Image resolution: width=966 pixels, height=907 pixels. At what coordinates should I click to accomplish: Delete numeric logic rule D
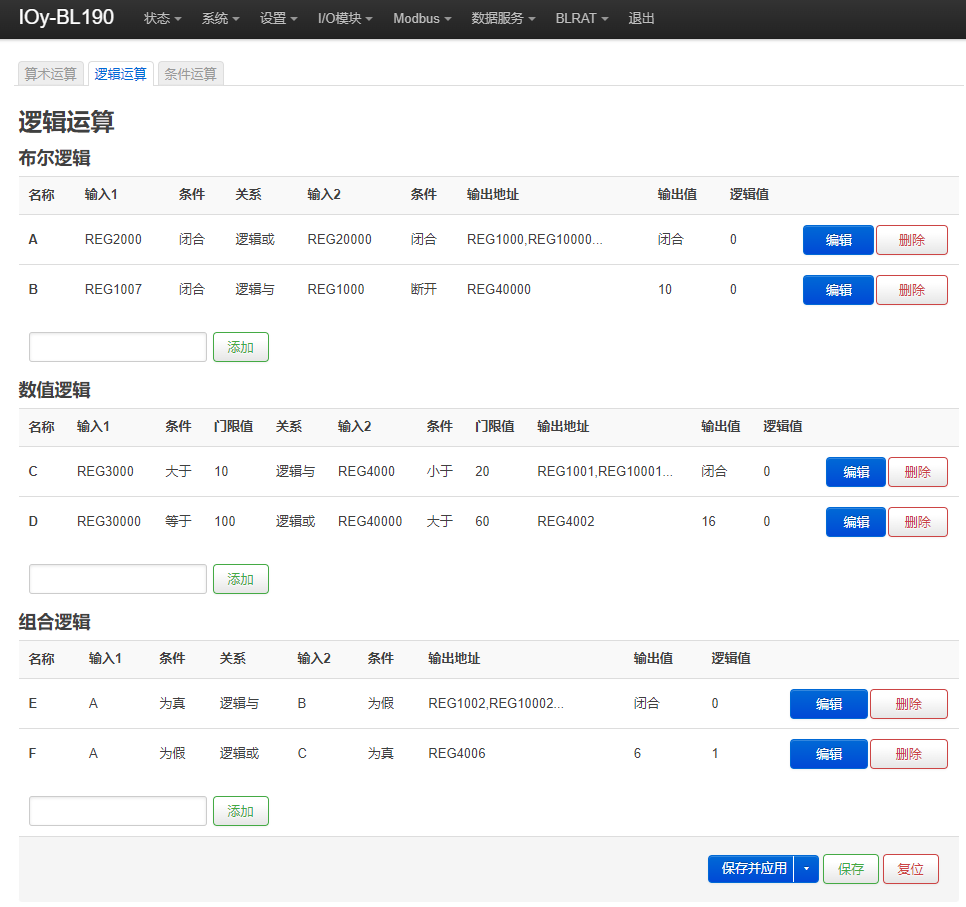tap(918, 522)
